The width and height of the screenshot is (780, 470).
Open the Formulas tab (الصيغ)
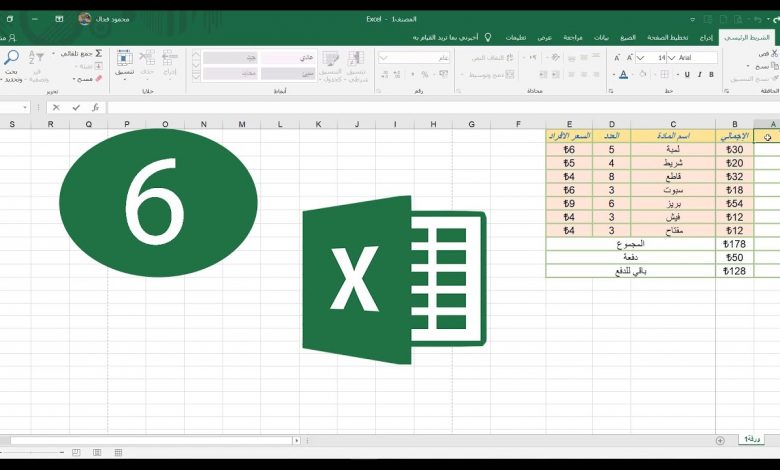628,37
